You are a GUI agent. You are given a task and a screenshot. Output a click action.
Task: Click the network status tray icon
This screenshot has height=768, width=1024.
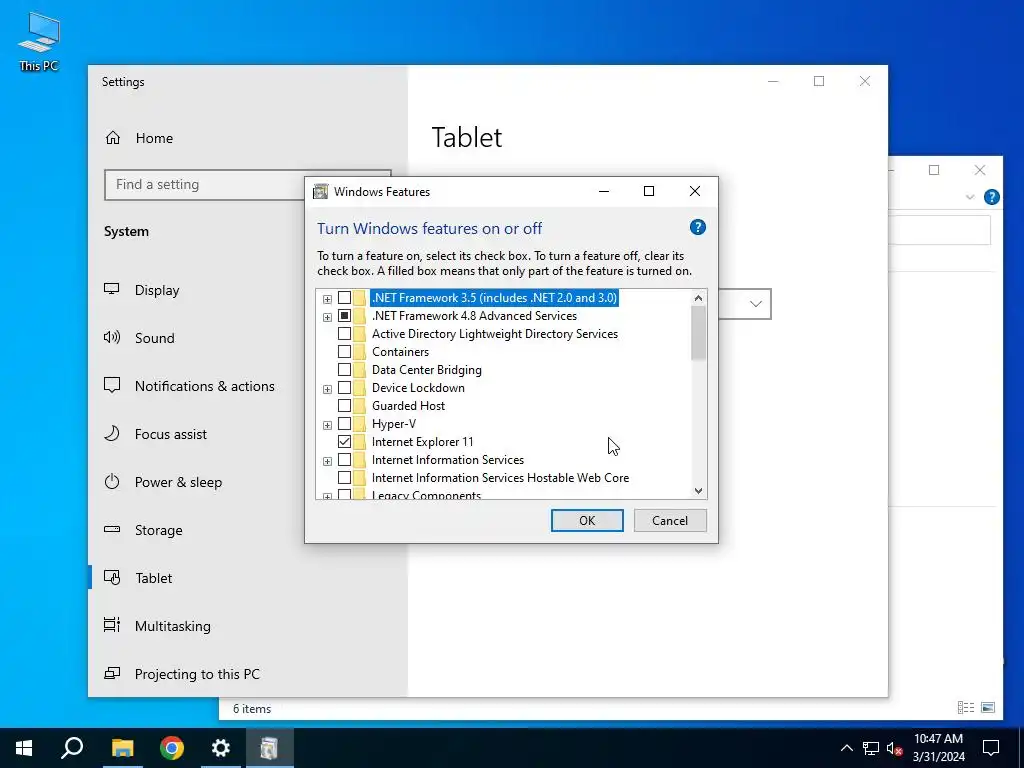coord(871,748)
